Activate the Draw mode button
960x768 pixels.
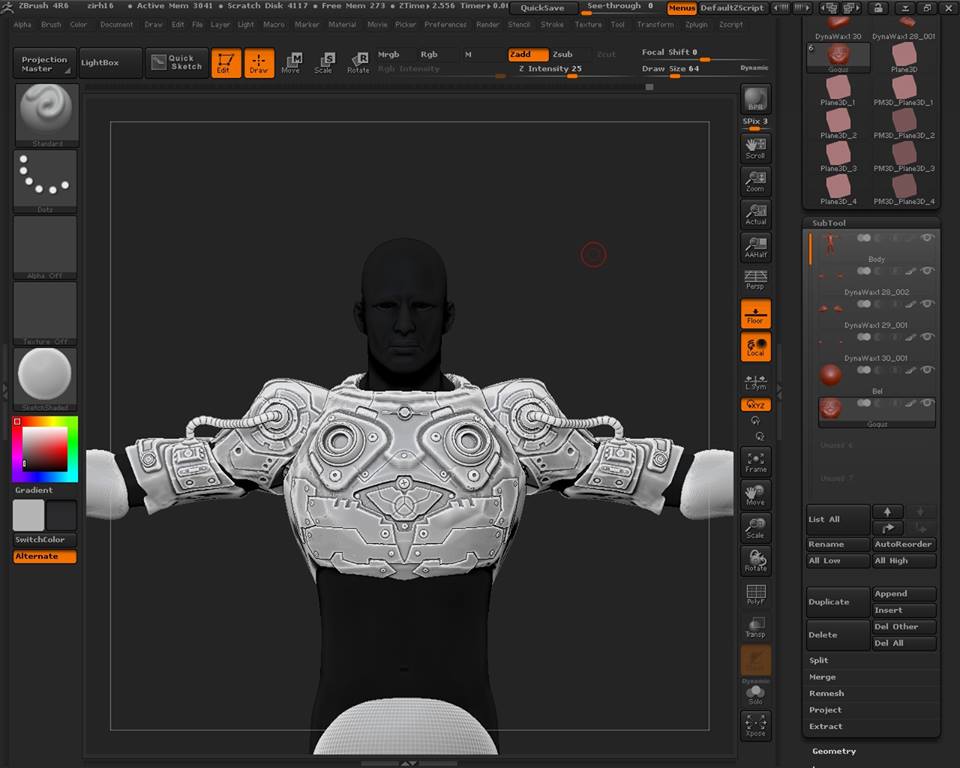[x=259, y=63]
